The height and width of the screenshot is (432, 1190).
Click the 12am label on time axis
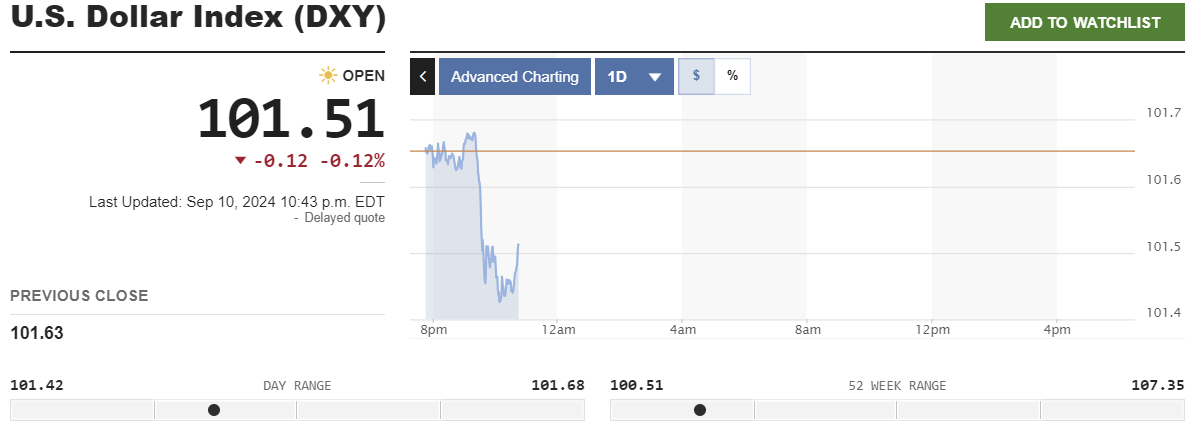[x=557, y=330]
